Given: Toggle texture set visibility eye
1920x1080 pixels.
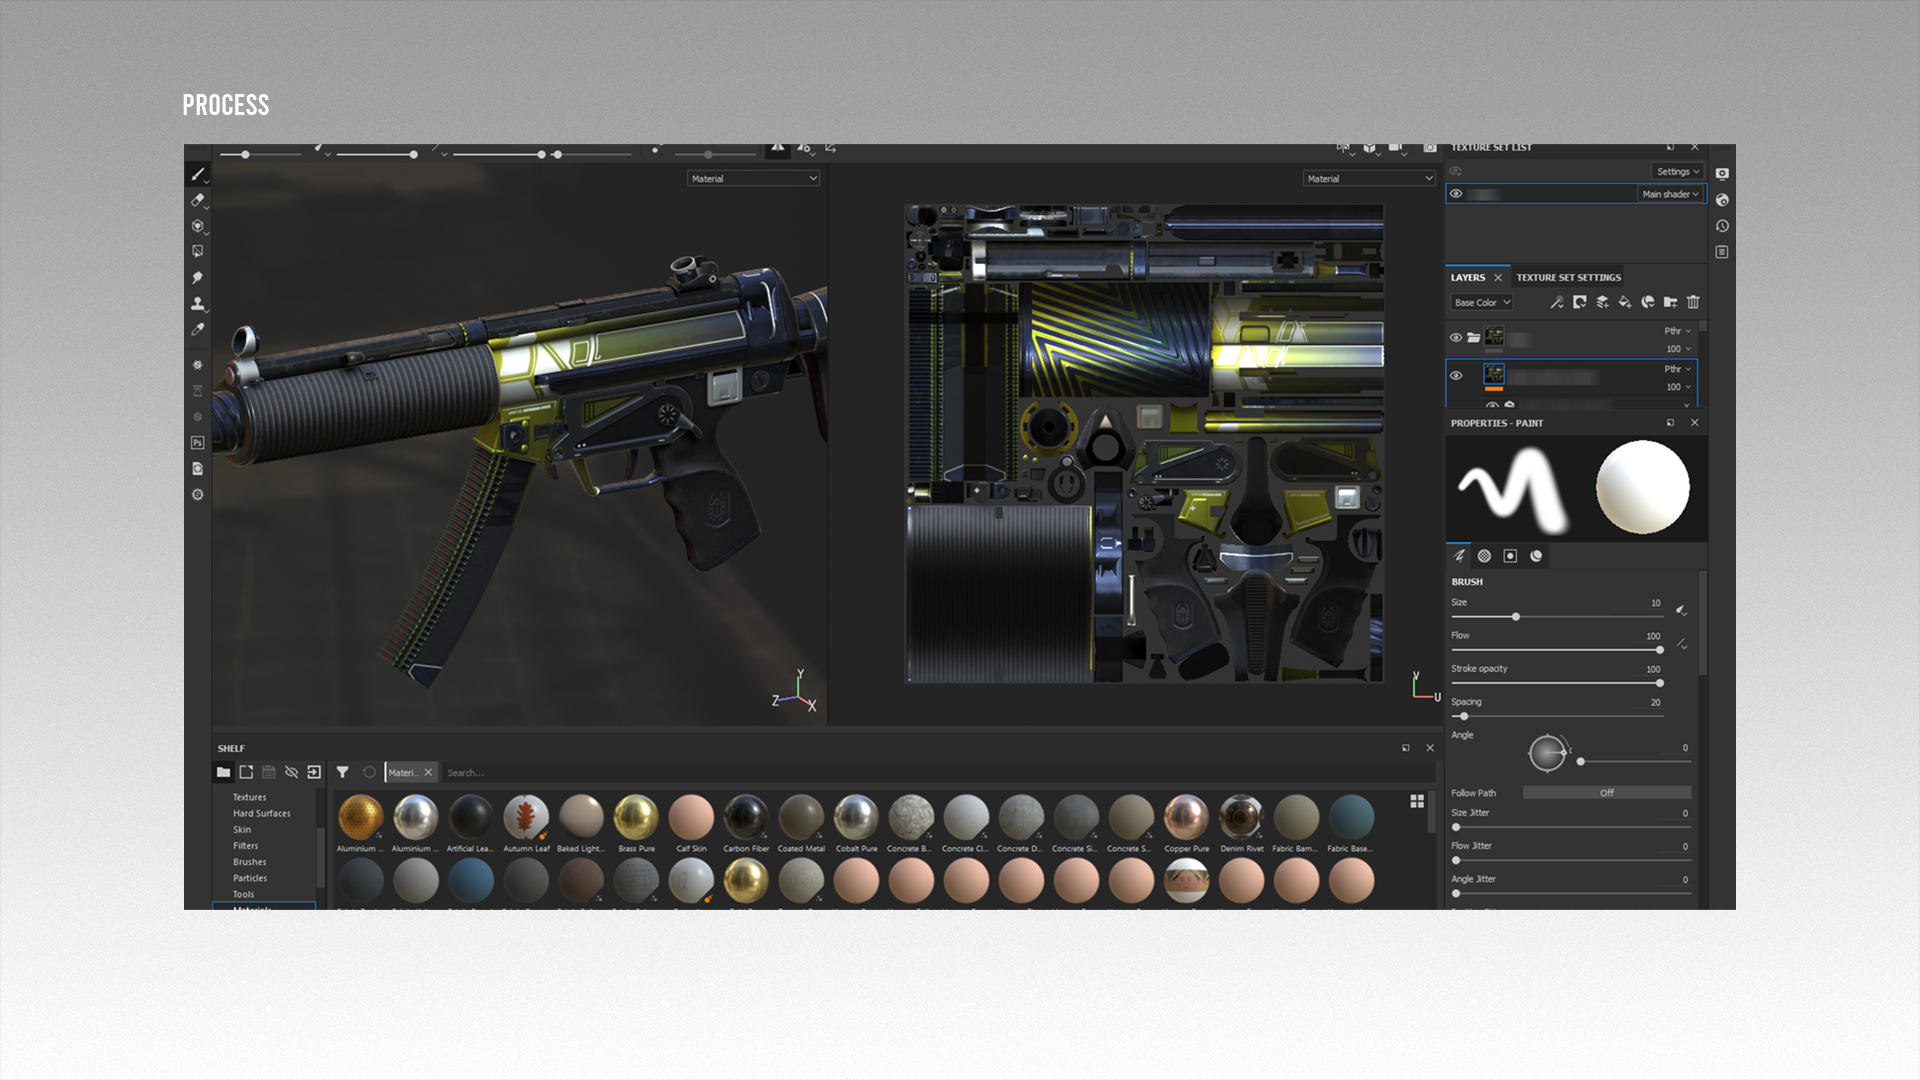Looking at the screenshot, I should 1456,194.
